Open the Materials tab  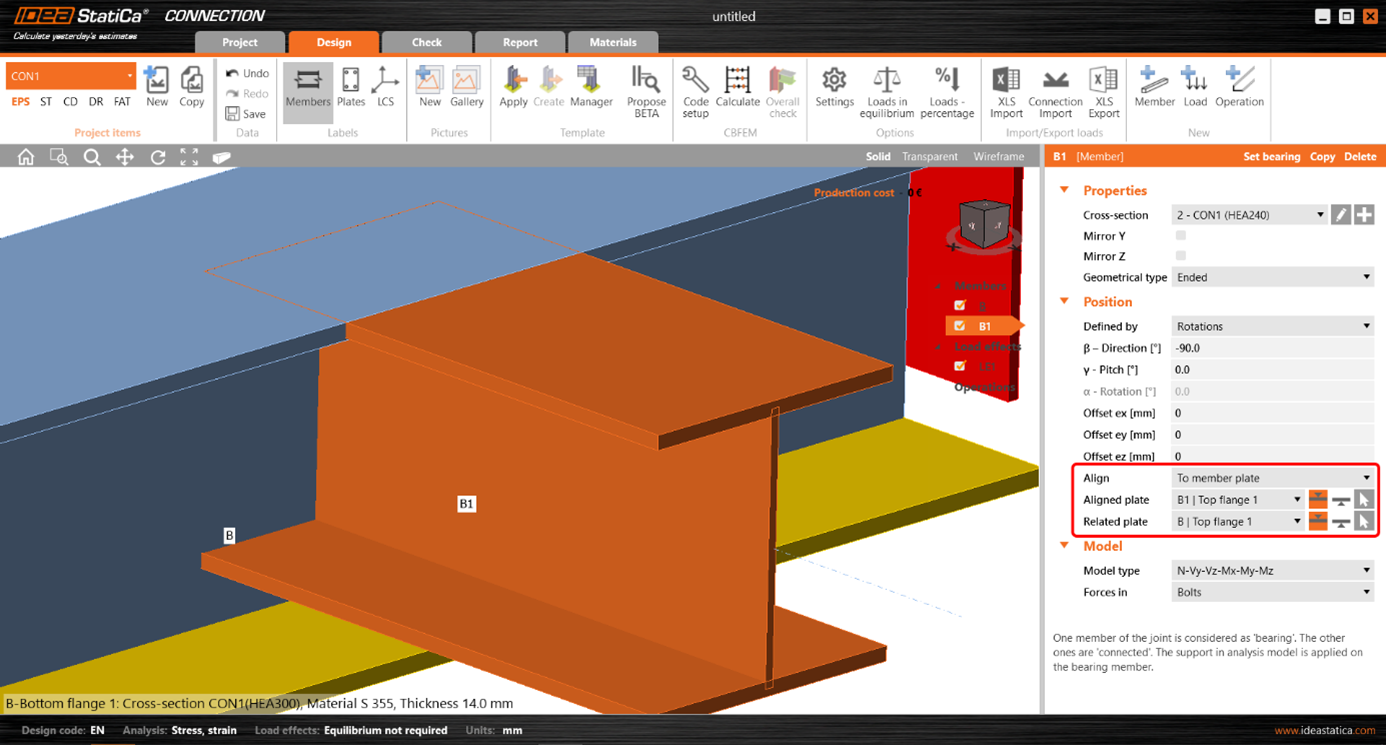pyautogui.click(x=613, y=42)
